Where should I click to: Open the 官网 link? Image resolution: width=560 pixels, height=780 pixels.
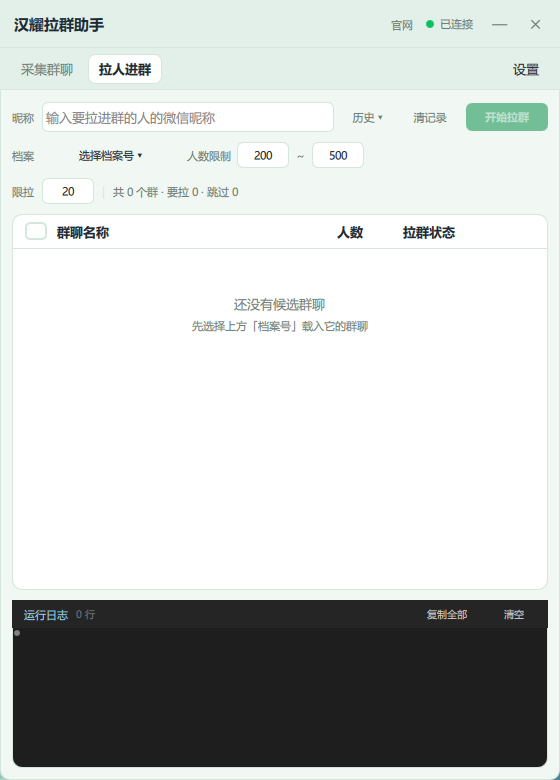tap(402, 25)
